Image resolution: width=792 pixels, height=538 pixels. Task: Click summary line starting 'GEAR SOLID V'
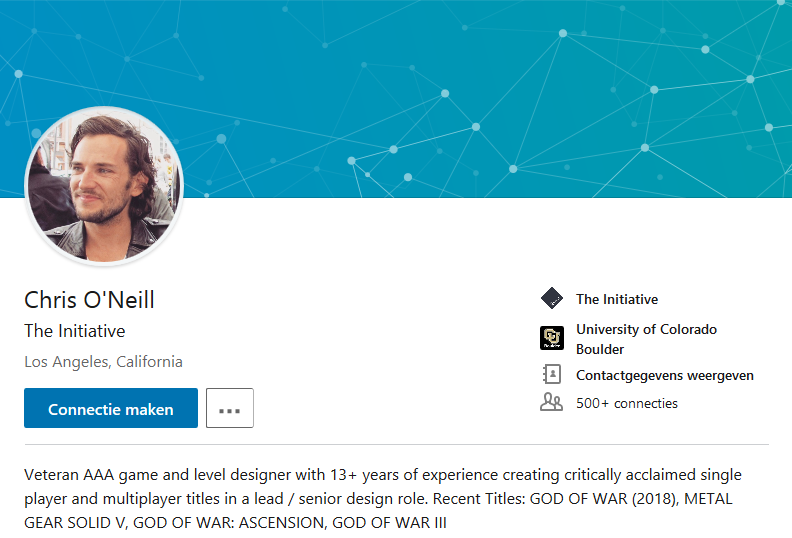pos(235,522)
